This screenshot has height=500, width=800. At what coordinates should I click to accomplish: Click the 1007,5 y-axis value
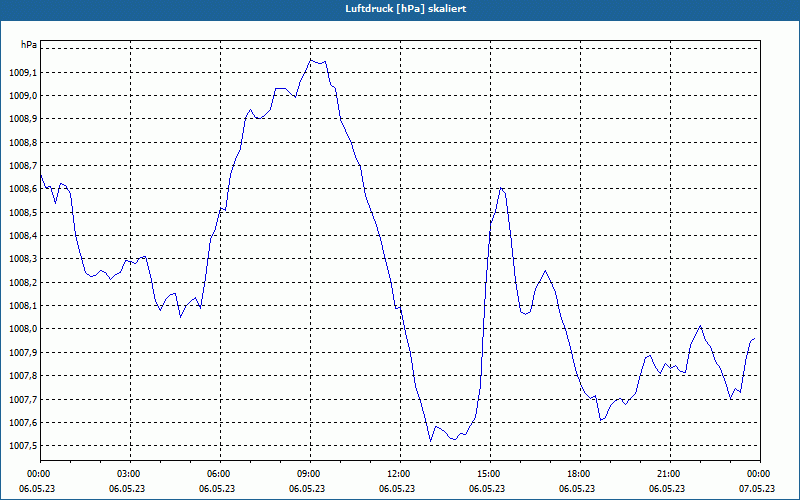coord(23,446)
